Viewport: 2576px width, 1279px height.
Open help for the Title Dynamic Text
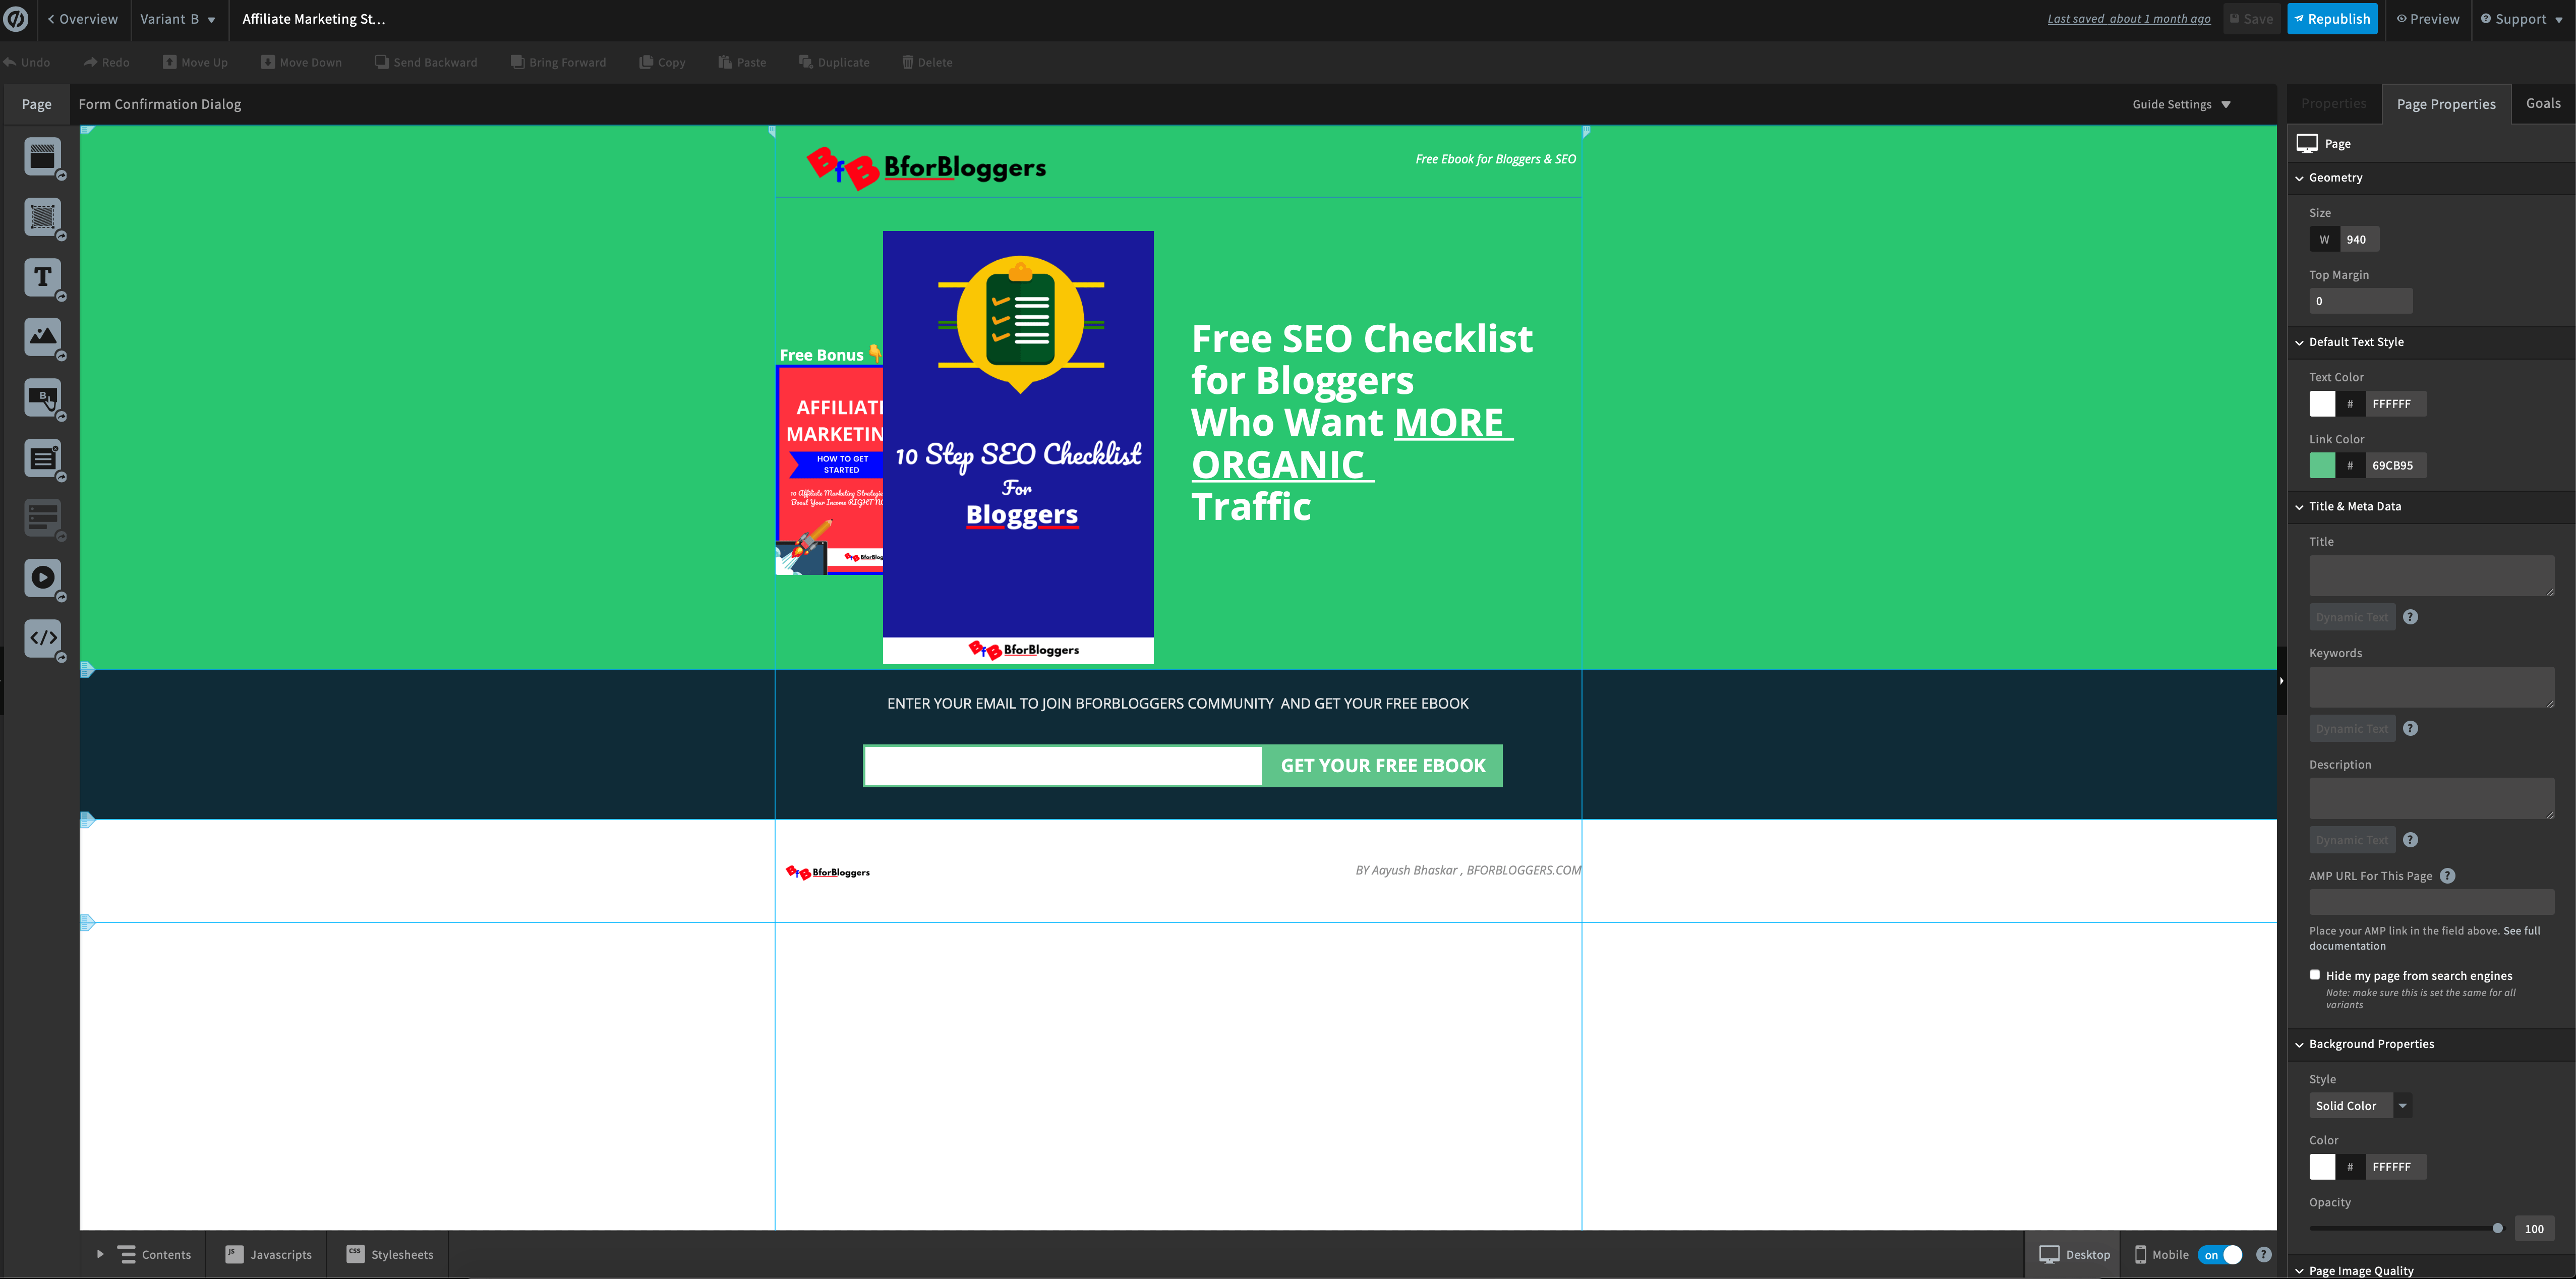2411,617
